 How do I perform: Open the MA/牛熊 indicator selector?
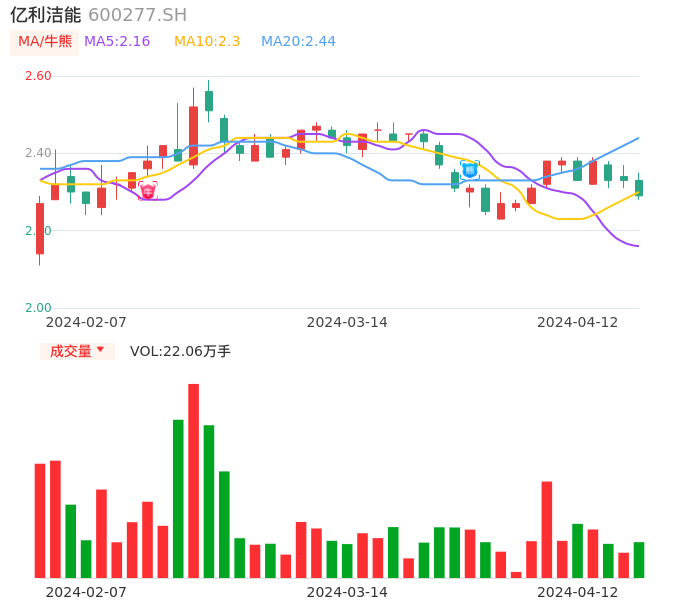(x=45, y=42)
